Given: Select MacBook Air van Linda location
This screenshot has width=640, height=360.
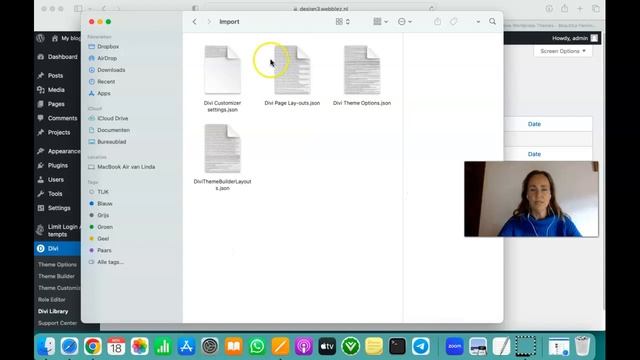Looking at the screenshot, I should tap(122, 167).
